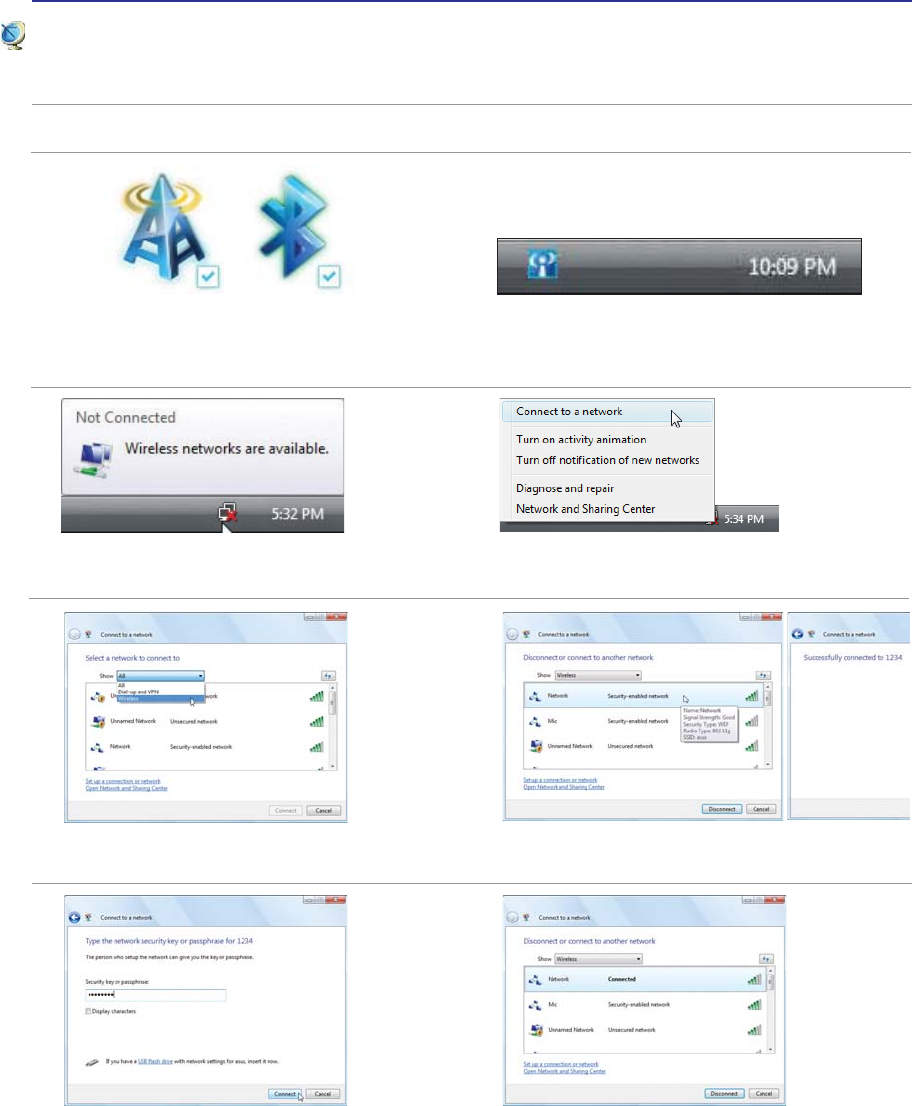912x1106 pixels.
Task: Click Cancel in the passphrase dialog
Action: pyautogui.click(x=323, y=1094)
